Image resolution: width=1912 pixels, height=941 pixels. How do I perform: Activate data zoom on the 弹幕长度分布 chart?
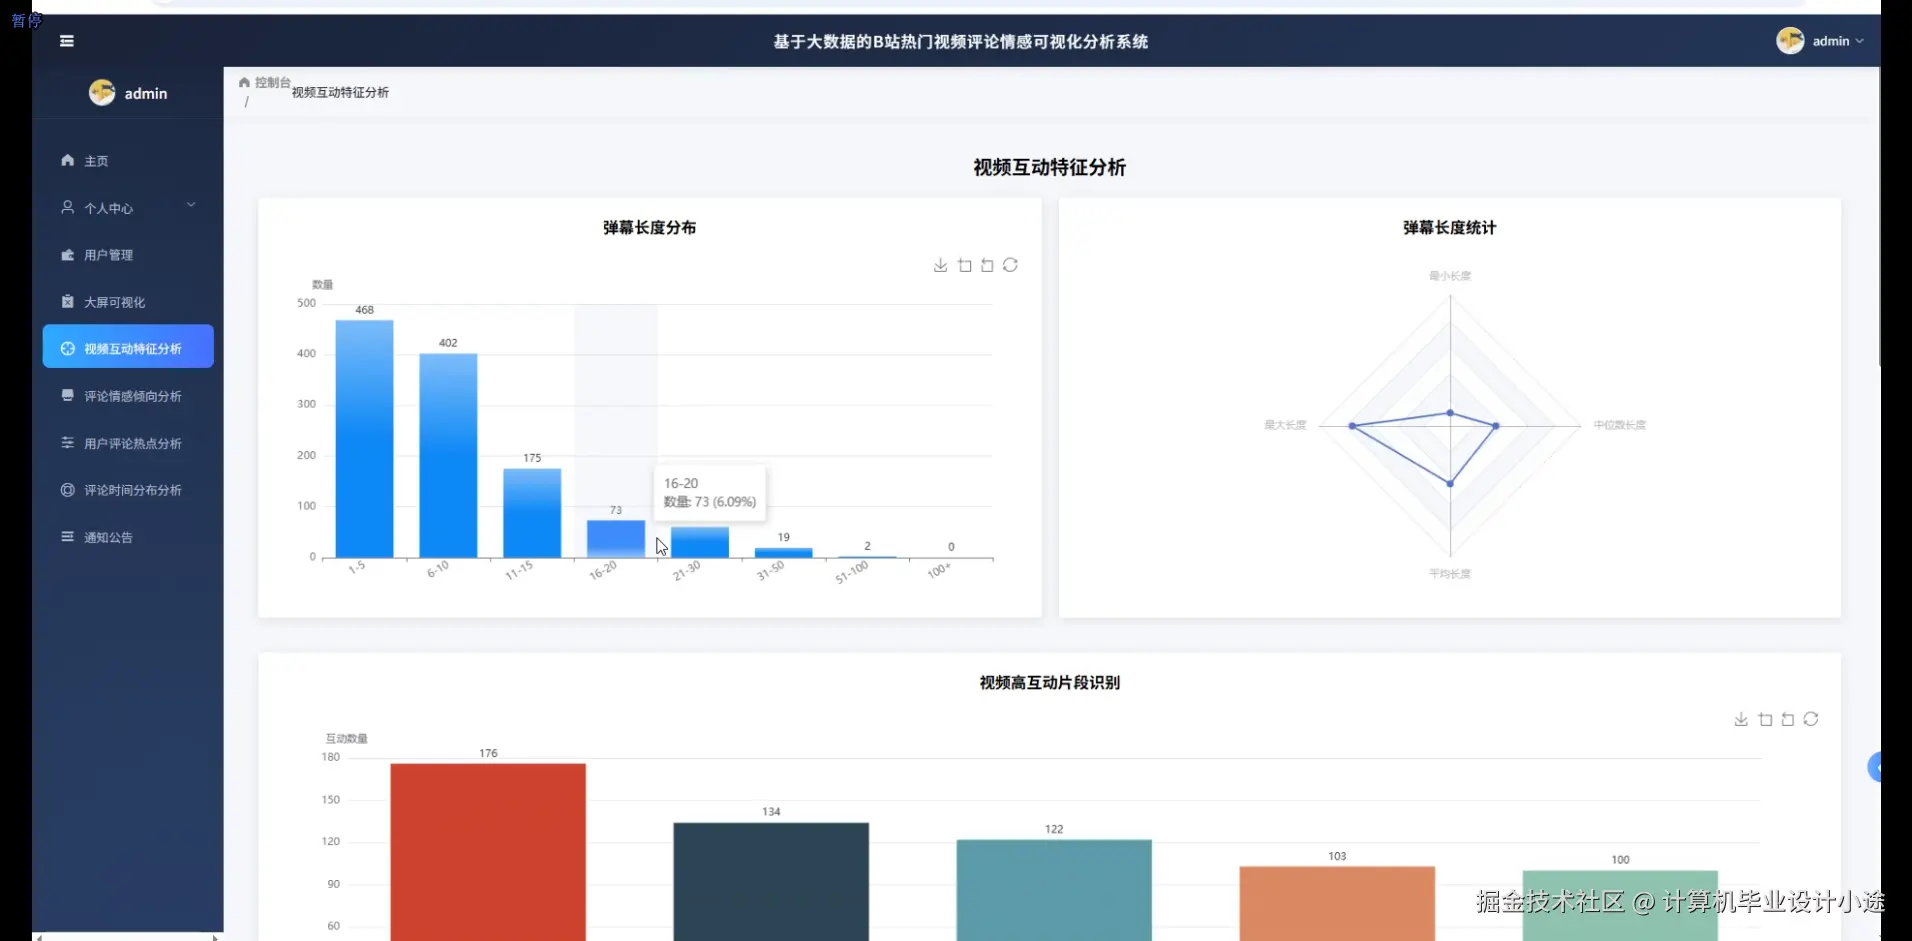coord(963,265)
